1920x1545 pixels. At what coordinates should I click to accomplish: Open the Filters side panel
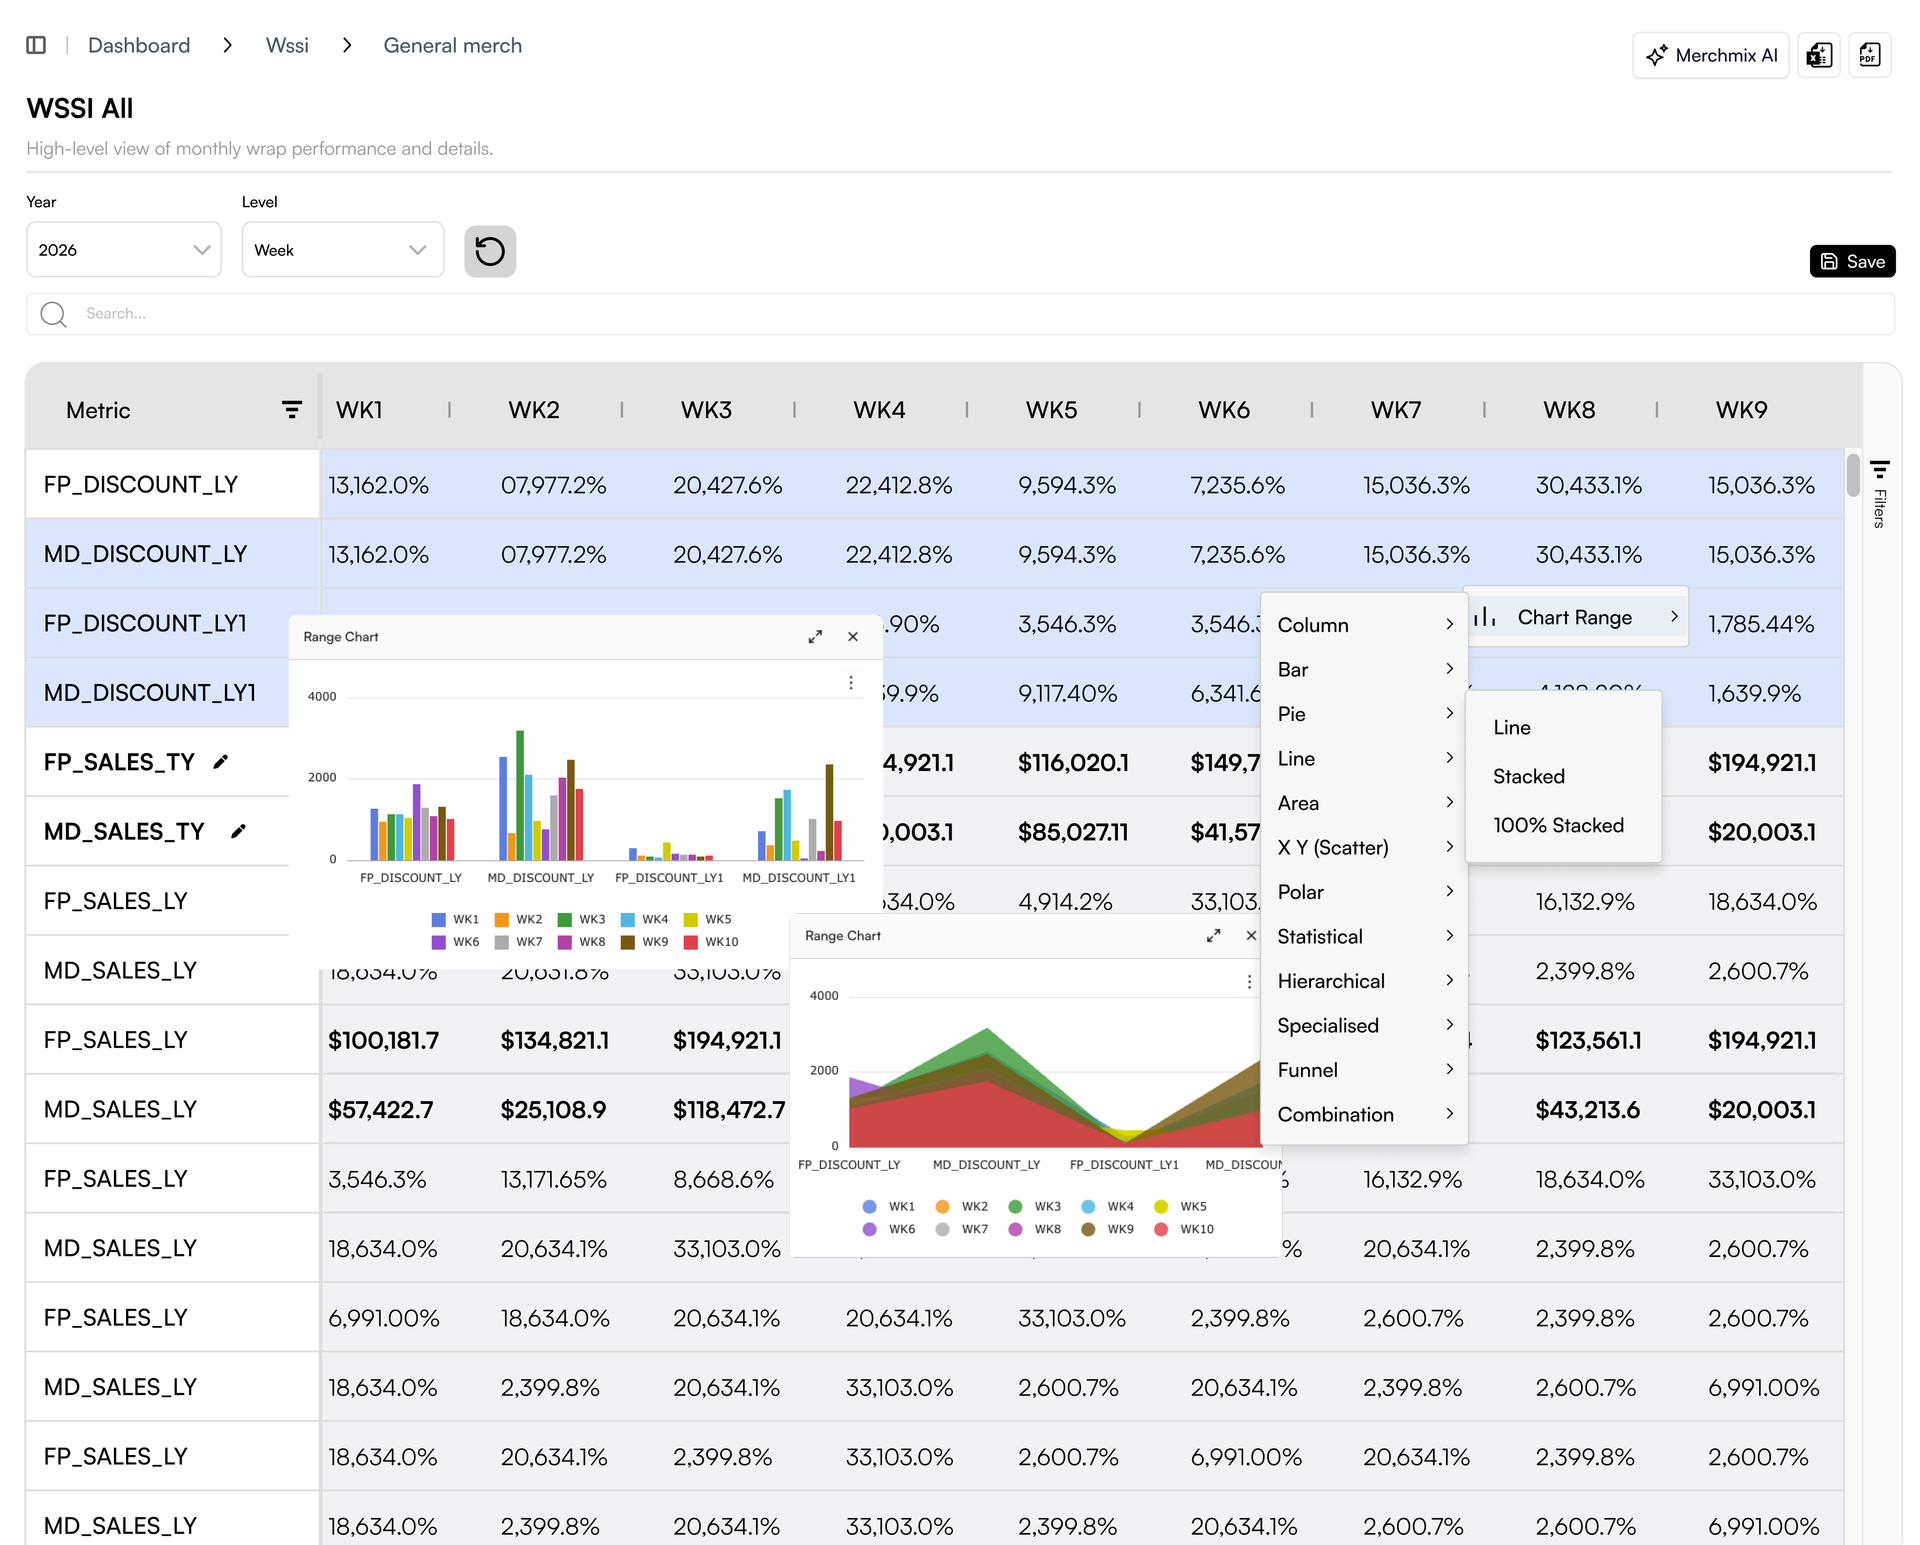pyautogui.click(x=1879, y=494)
